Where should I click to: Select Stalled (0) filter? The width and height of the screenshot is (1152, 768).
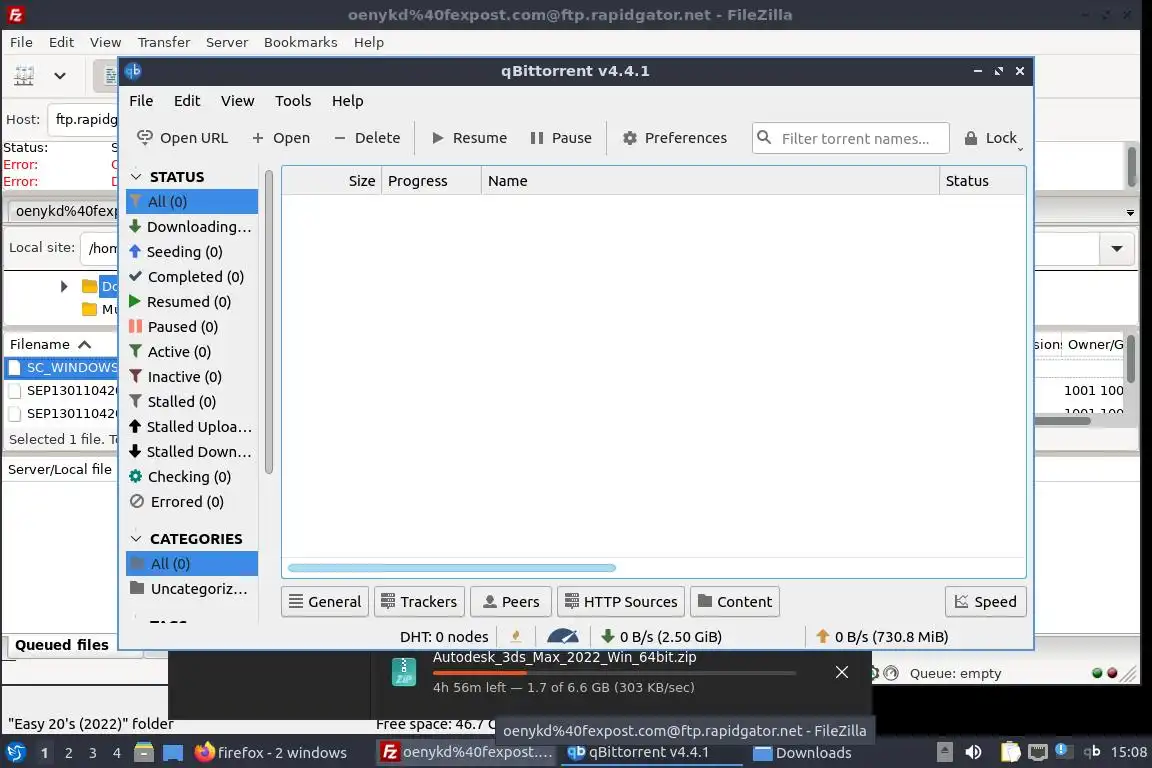pyautogui.click(x=192, y=401)
